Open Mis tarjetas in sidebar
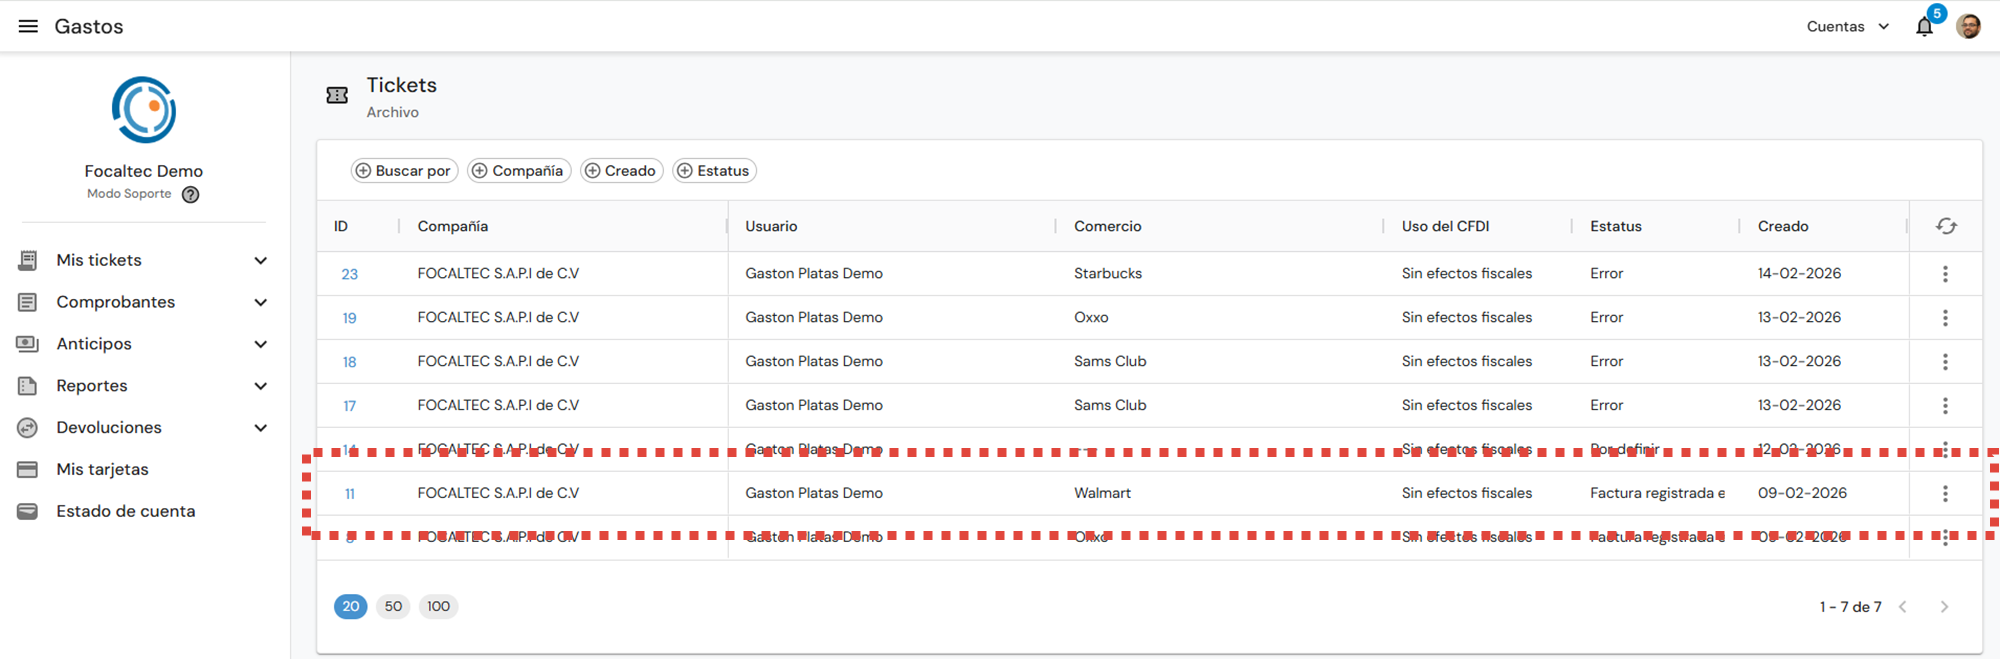Screen dimensions: 2000x659 click(102, 469)
